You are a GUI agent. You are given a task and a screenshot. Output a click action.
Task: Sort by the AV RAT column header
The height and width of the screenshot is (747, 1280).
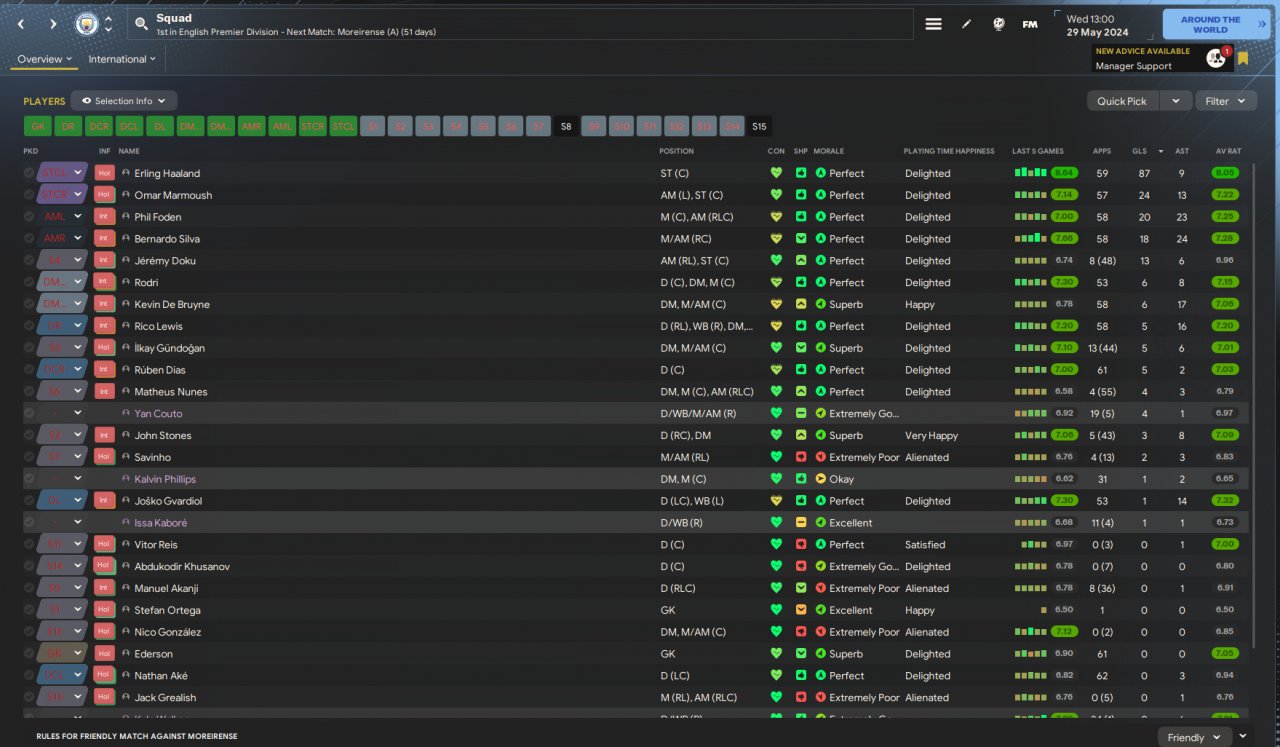tap(1228, 151)
